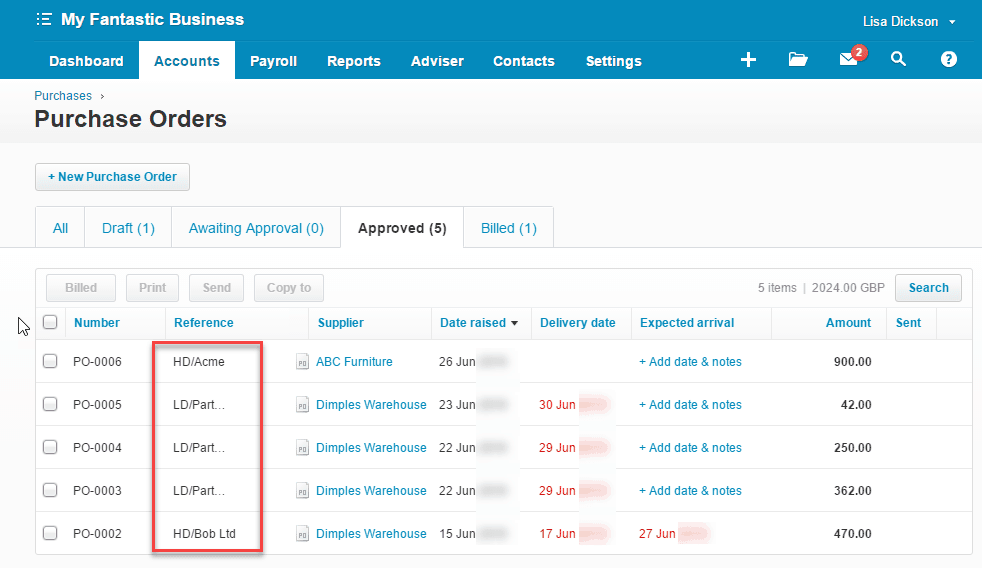Screen dimensions: 982x568
Task: Tick the checkbox for PO-0002
Action: pos(50,533)
